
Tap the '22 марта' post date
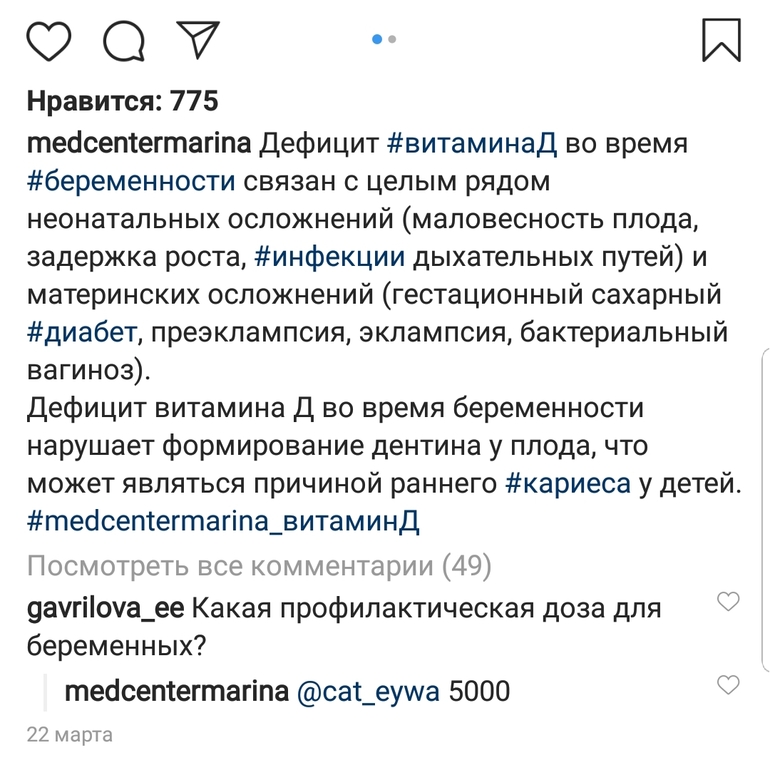pos(69,735)
